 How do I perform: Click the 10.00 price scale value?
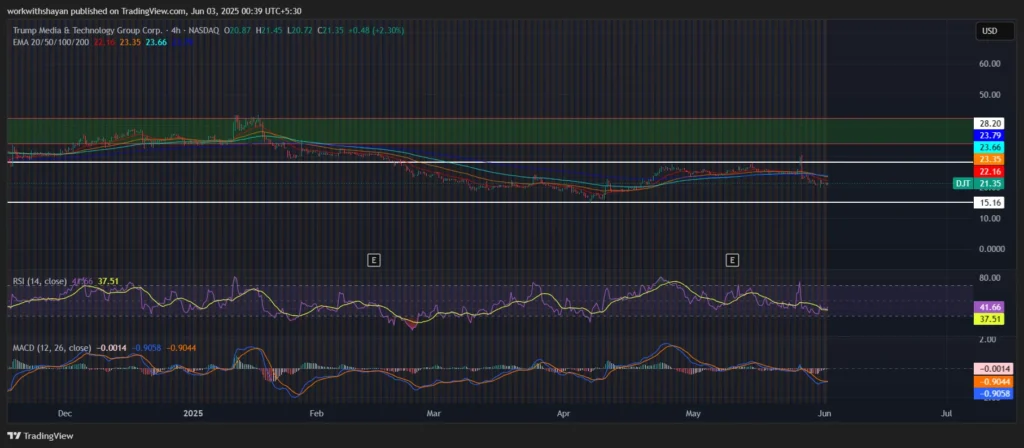point(989,218)
